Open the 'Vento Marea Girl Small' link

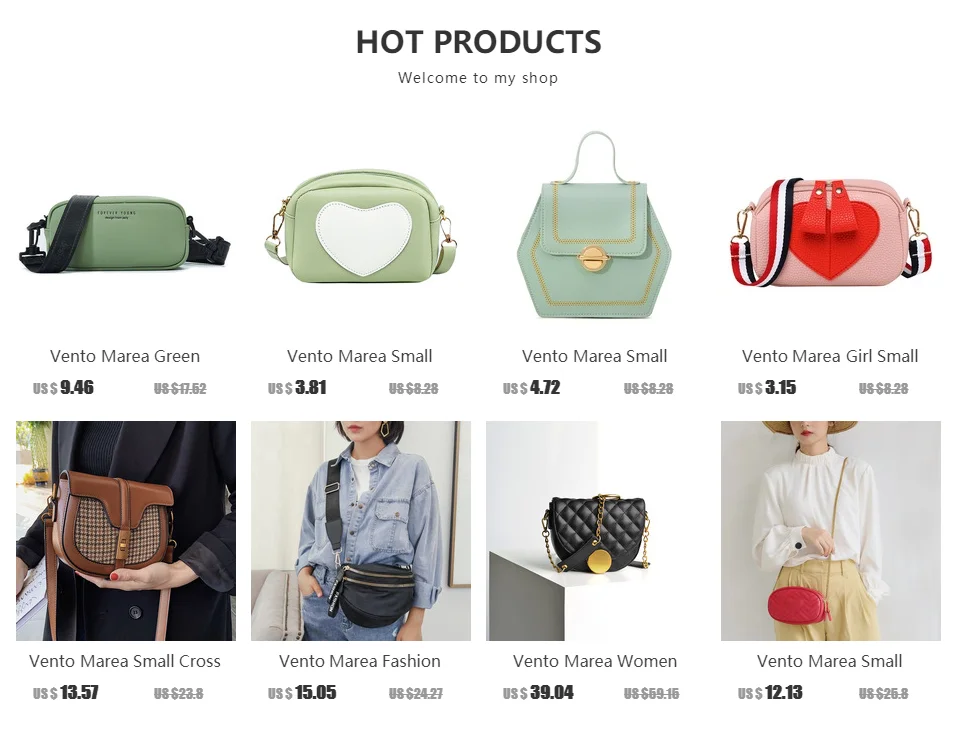pos(830,356)
